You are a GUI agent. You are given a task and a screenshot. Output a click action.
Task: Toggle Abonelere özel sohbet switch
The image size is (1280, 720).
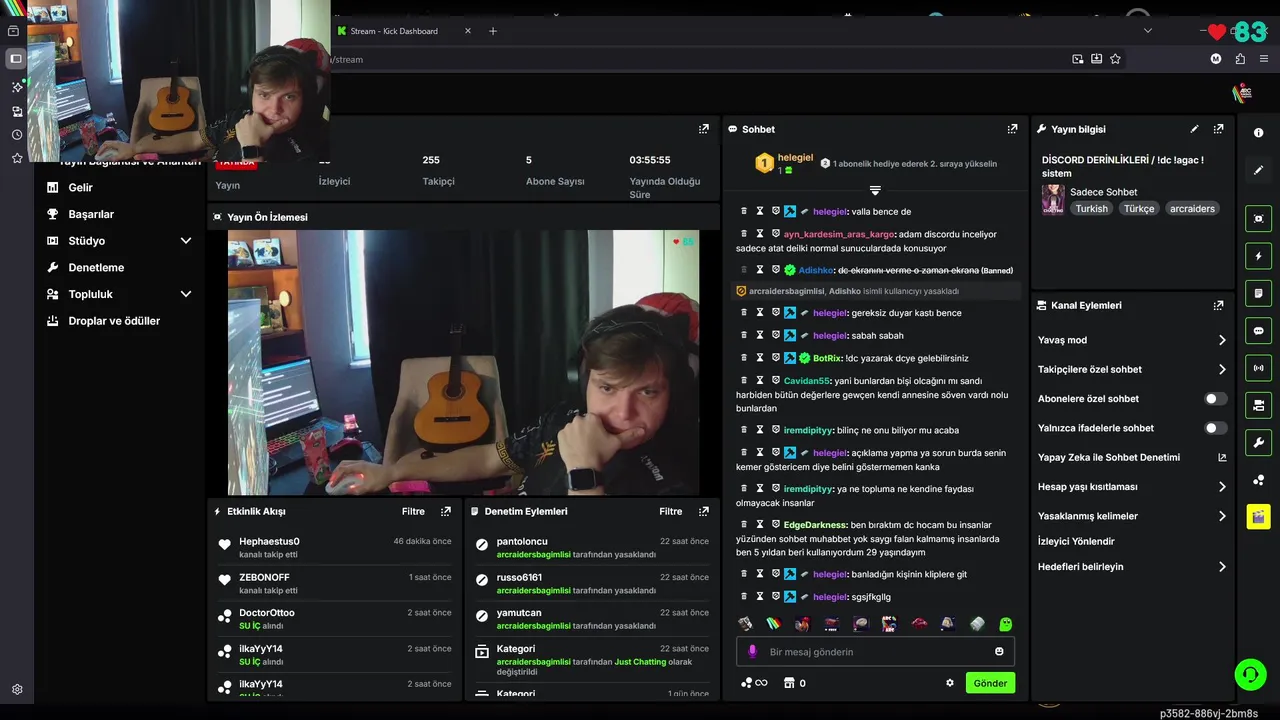pos(1215,398)
